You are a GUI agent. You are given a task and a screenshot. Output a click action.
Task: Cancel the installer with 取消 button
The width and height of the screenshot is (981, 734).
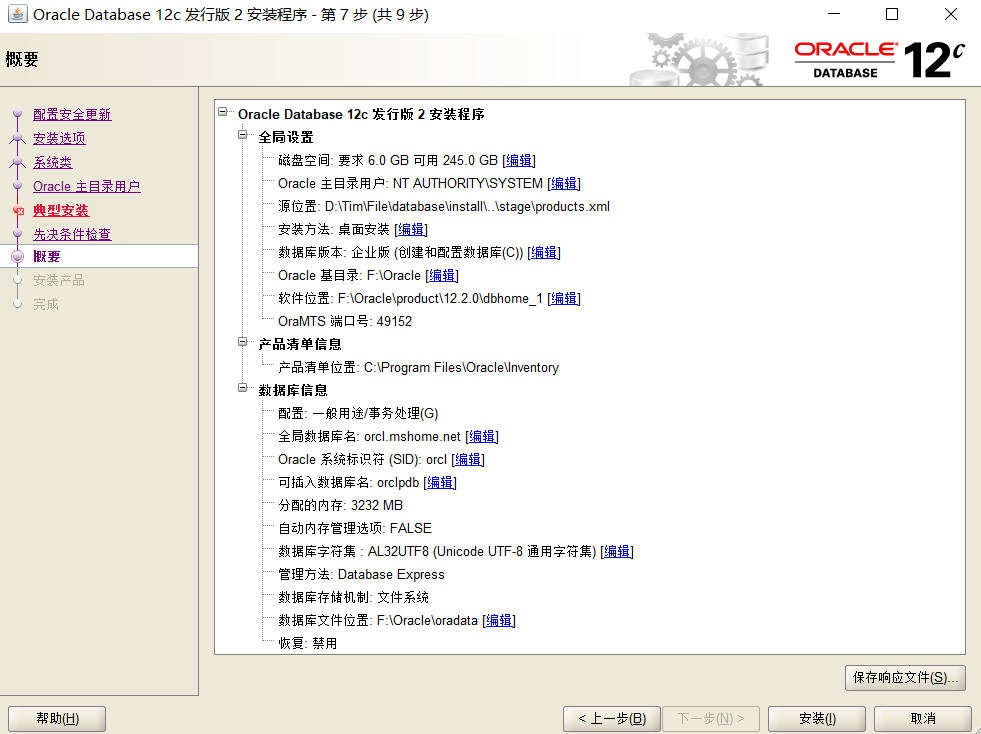pos(923,718)
